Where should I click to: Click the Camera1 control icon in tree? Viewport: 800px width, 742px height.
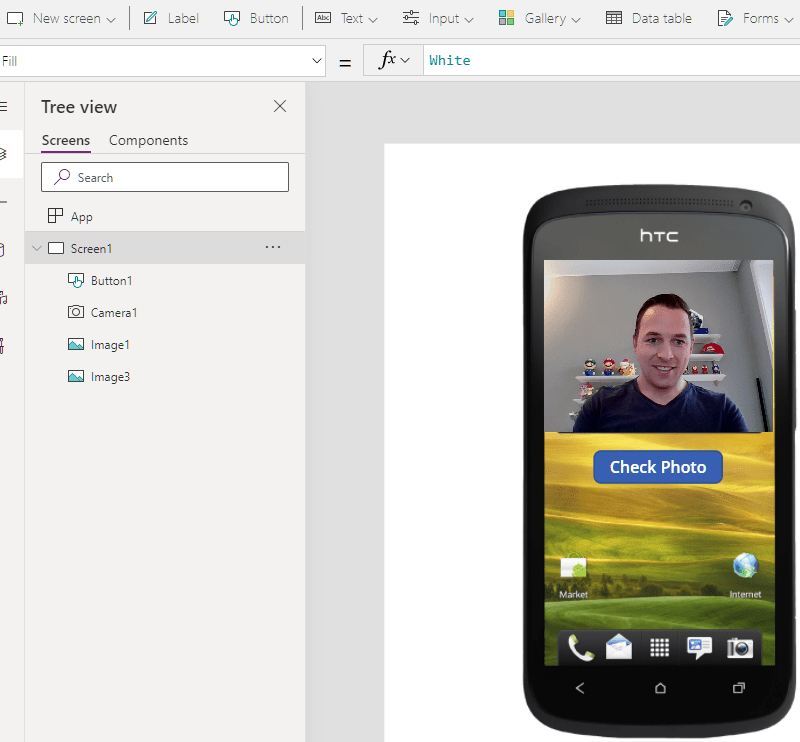pos(76,313)
